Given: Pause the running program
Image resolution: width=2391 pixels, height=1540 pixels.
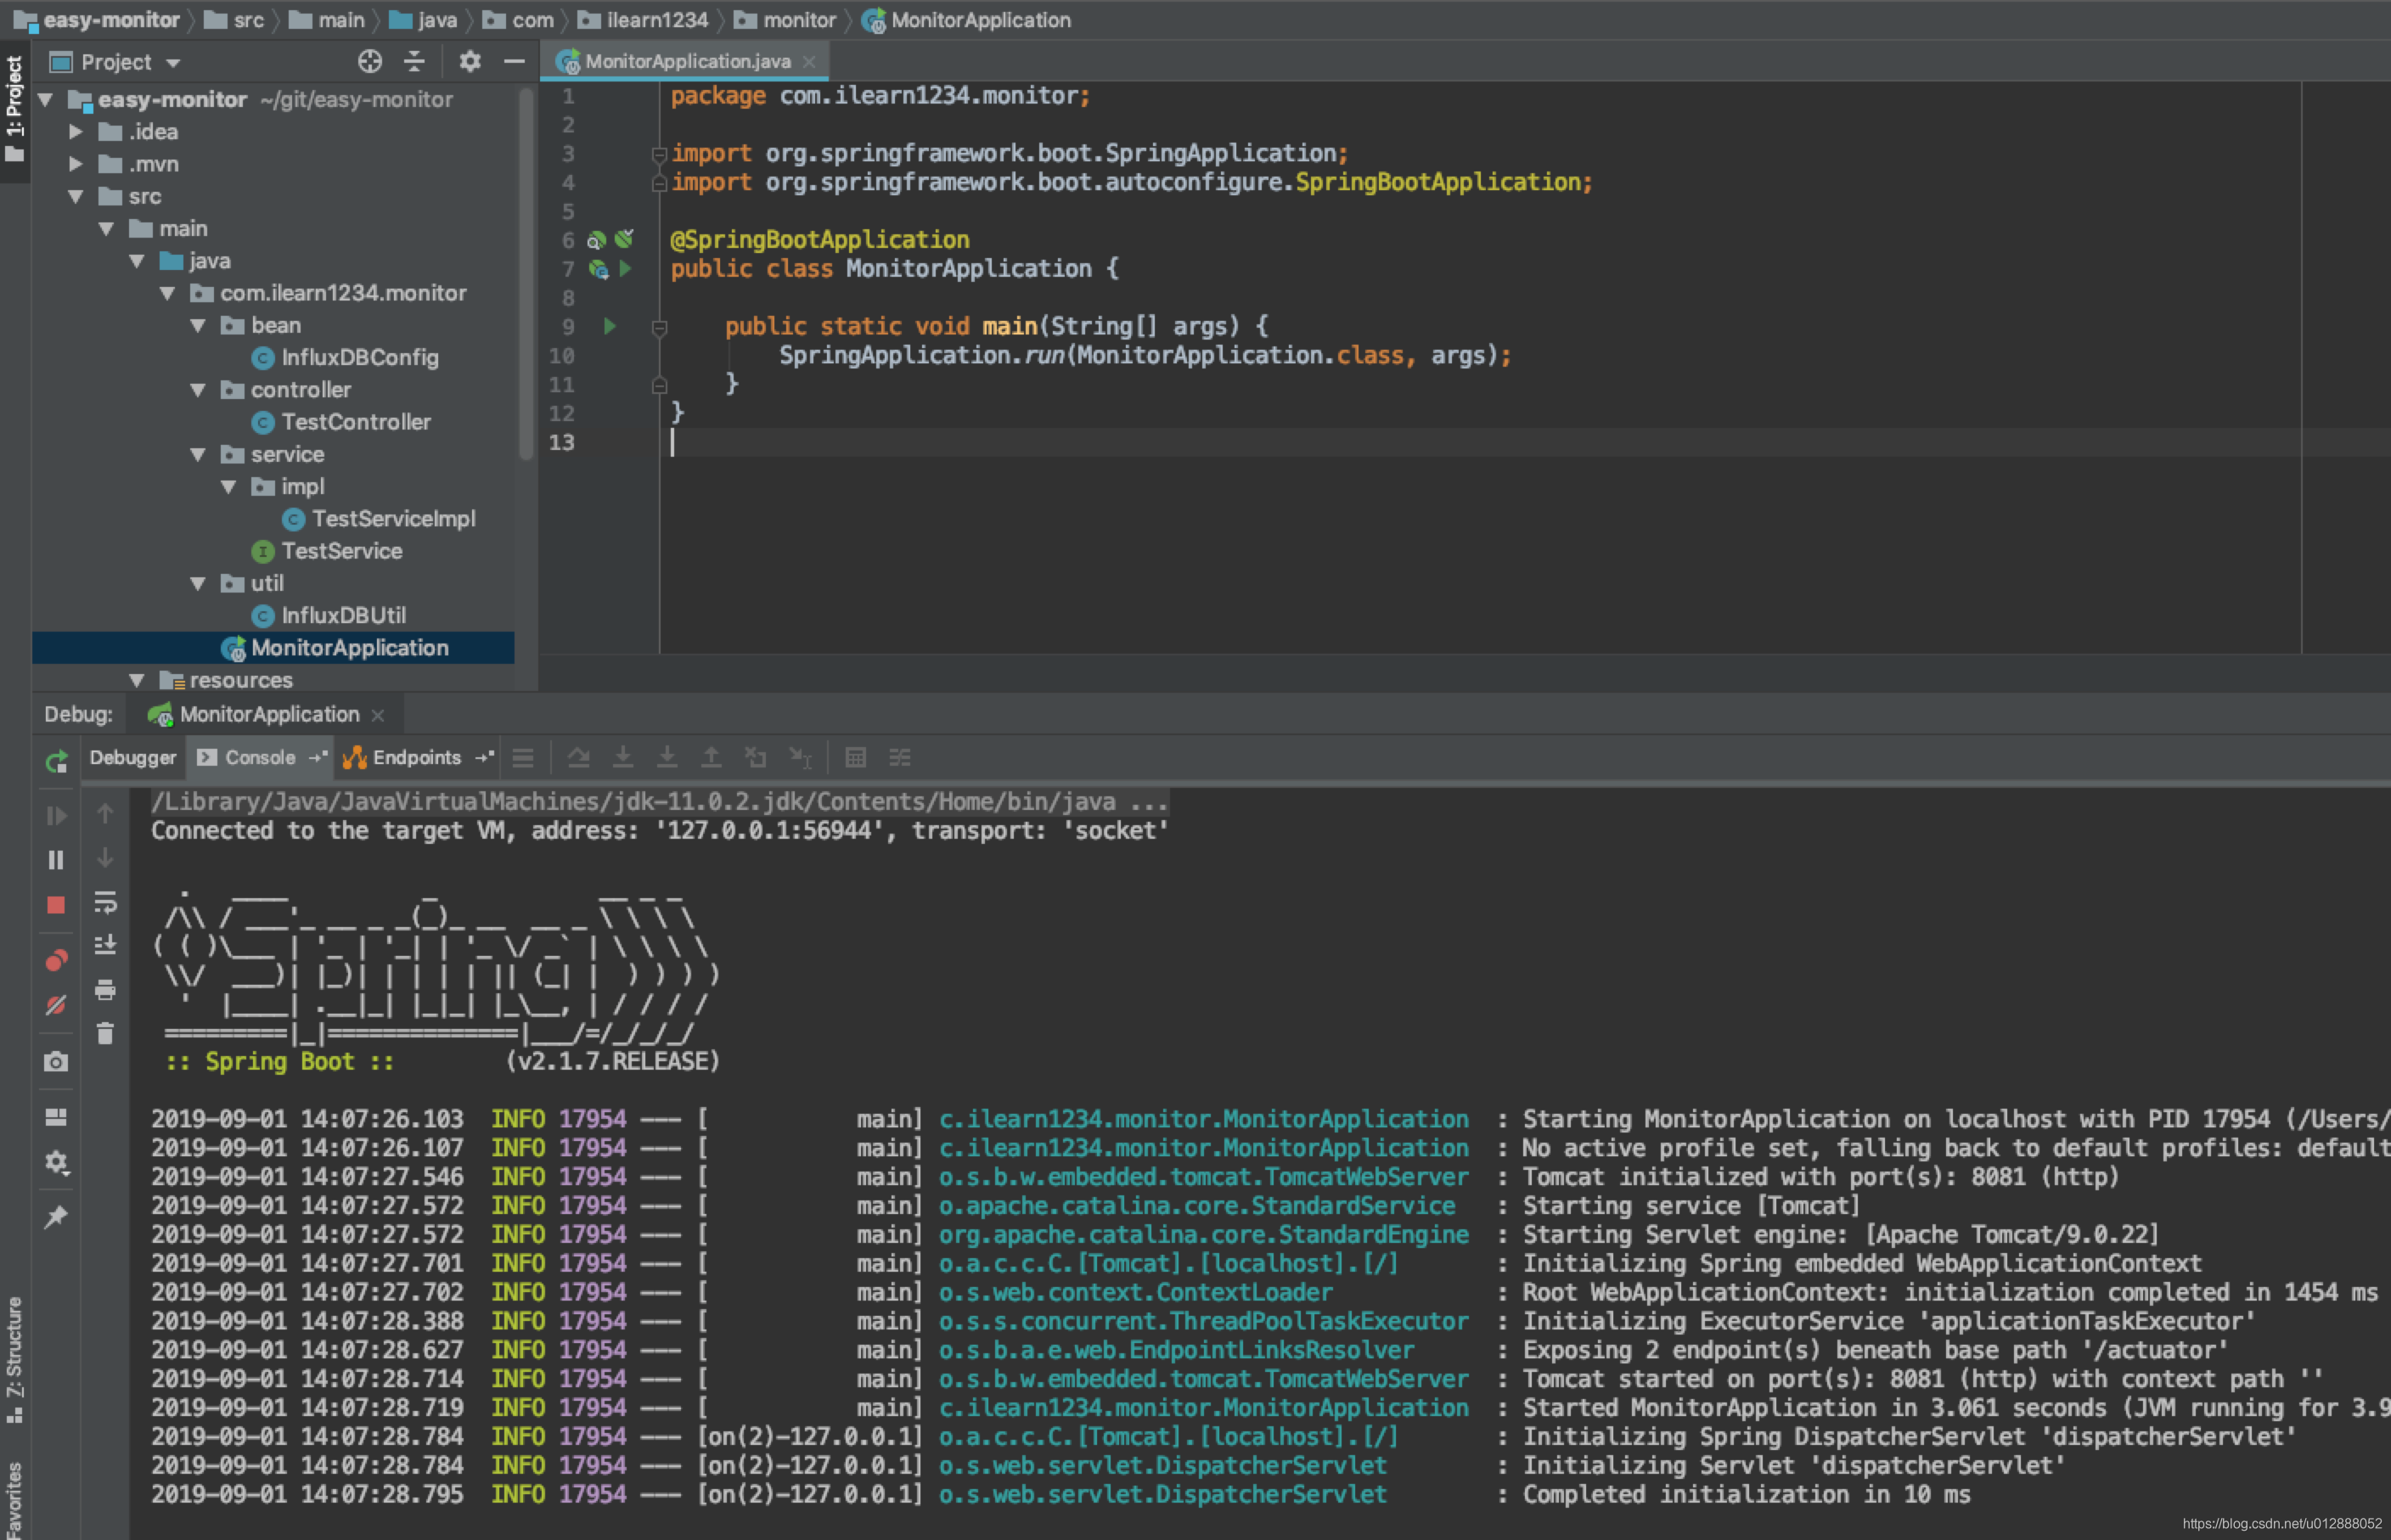Looking at the screenshot, I should pyautogui.click(x=56, y=860).
